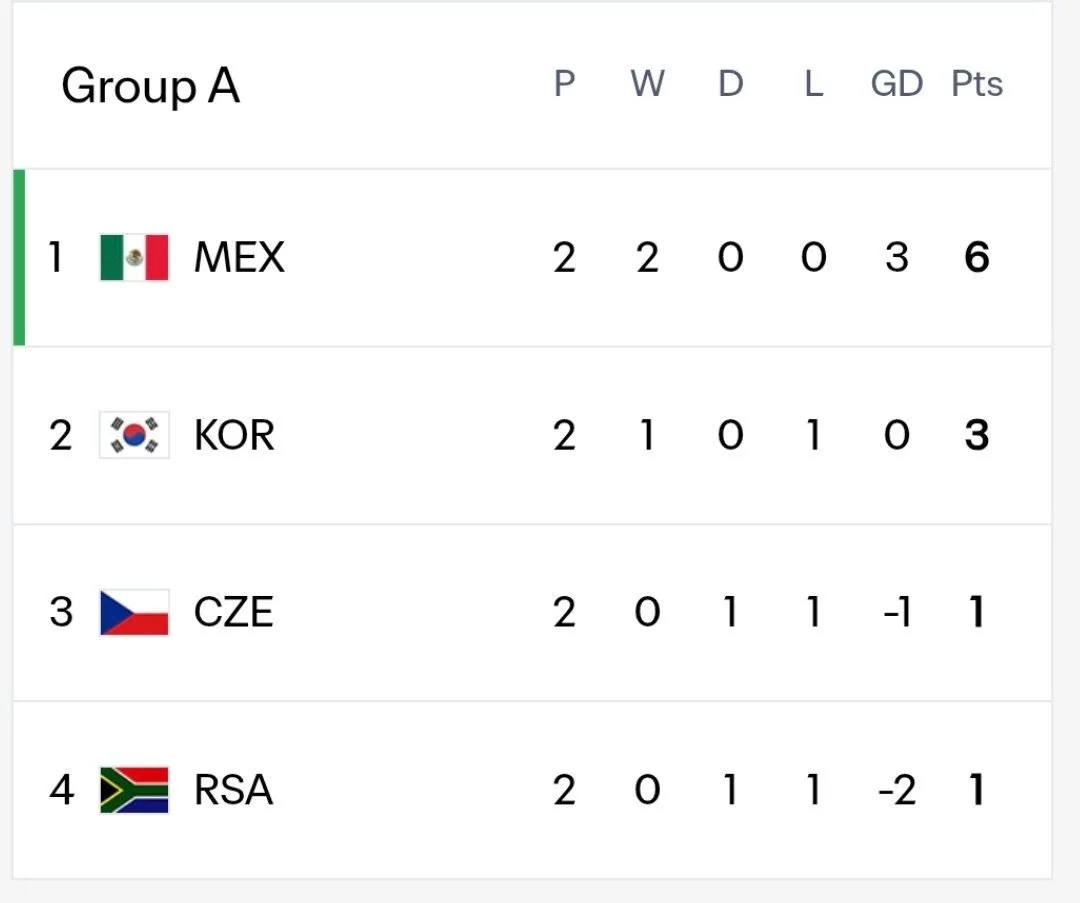Viewport: 1080px width, 903px height.
Task: Click Korea's 3 points value
Action: pos(977,435)
